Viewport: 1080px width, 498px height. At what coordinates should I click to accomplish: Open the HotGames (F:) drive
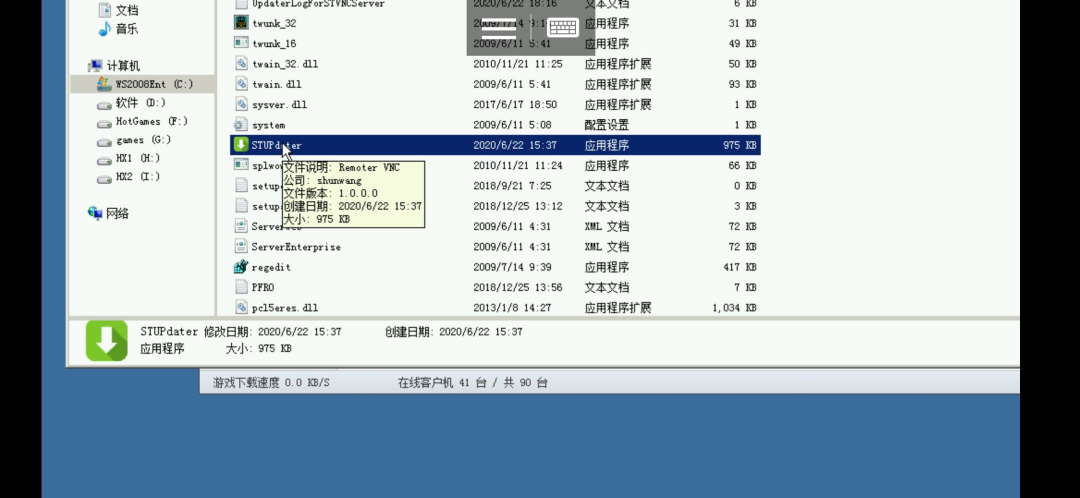(x=152, y=121)
